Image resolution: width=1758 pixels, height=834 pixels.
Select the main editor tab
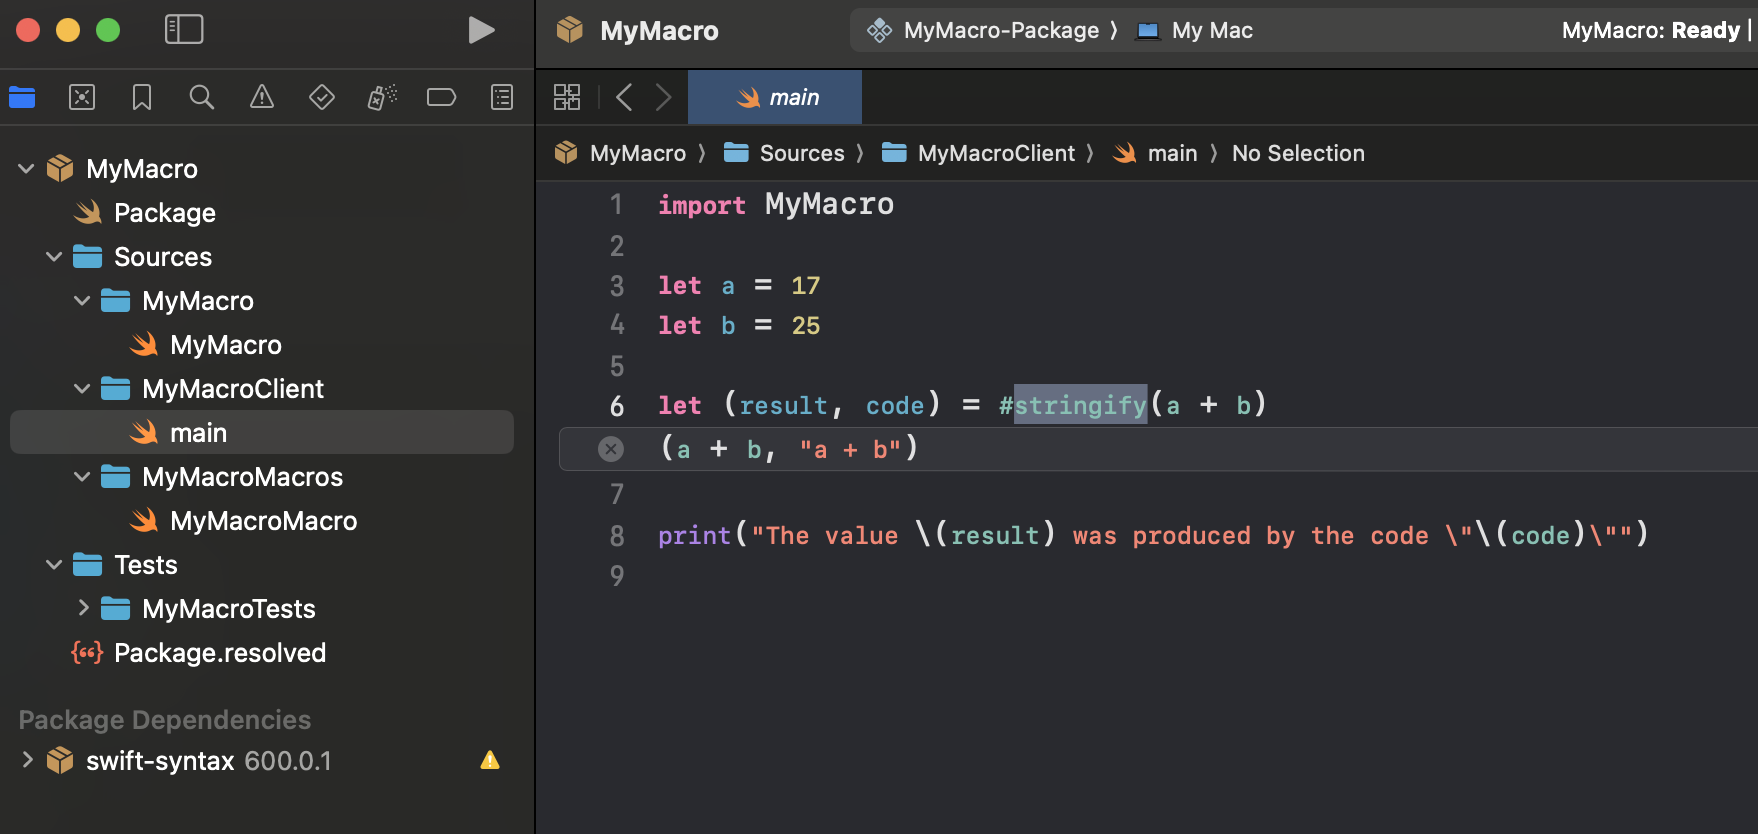[x=775, y=97]
